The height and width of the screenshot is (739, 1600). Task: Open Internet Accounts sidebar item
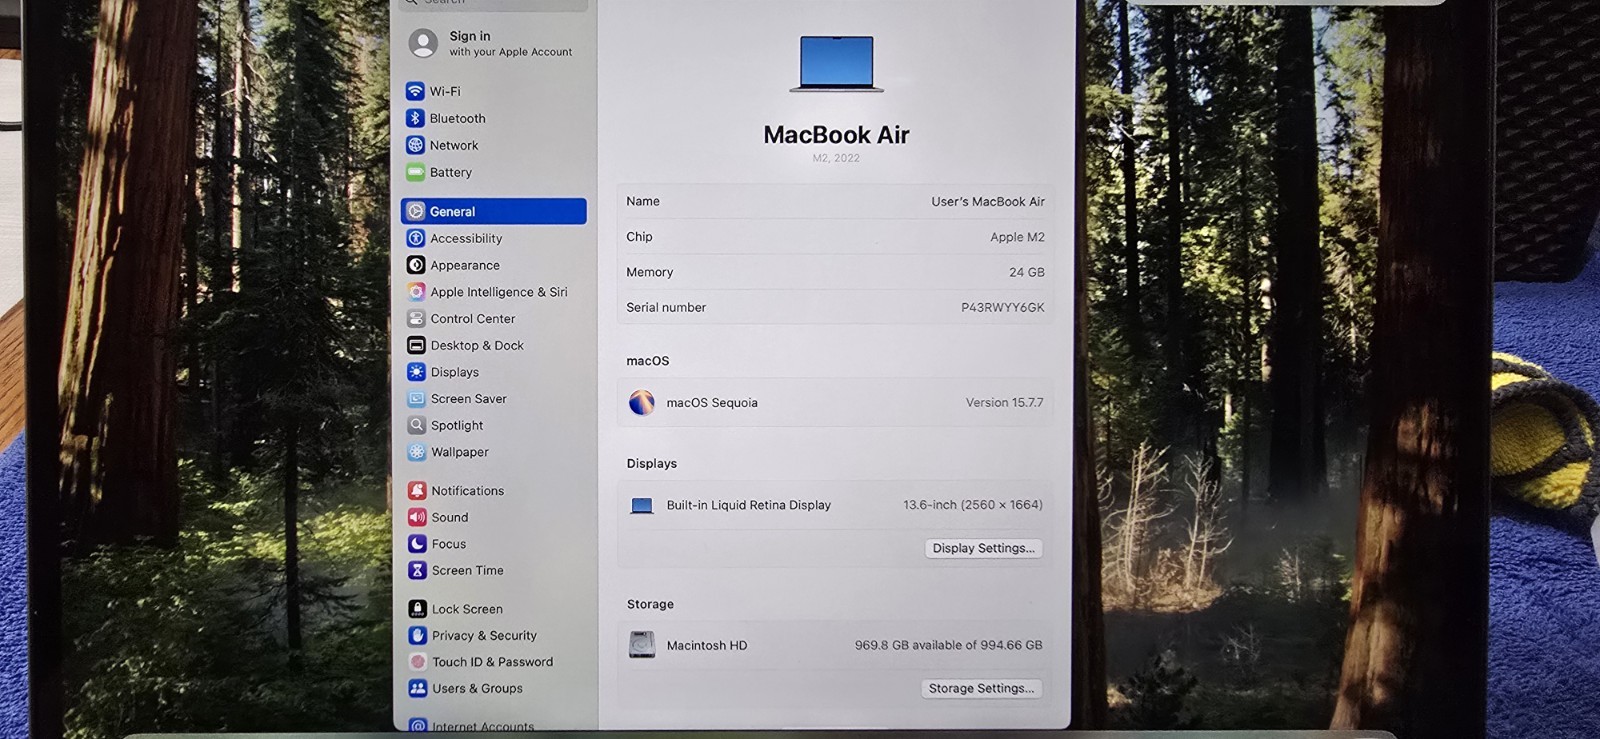(x=472, y=727)
